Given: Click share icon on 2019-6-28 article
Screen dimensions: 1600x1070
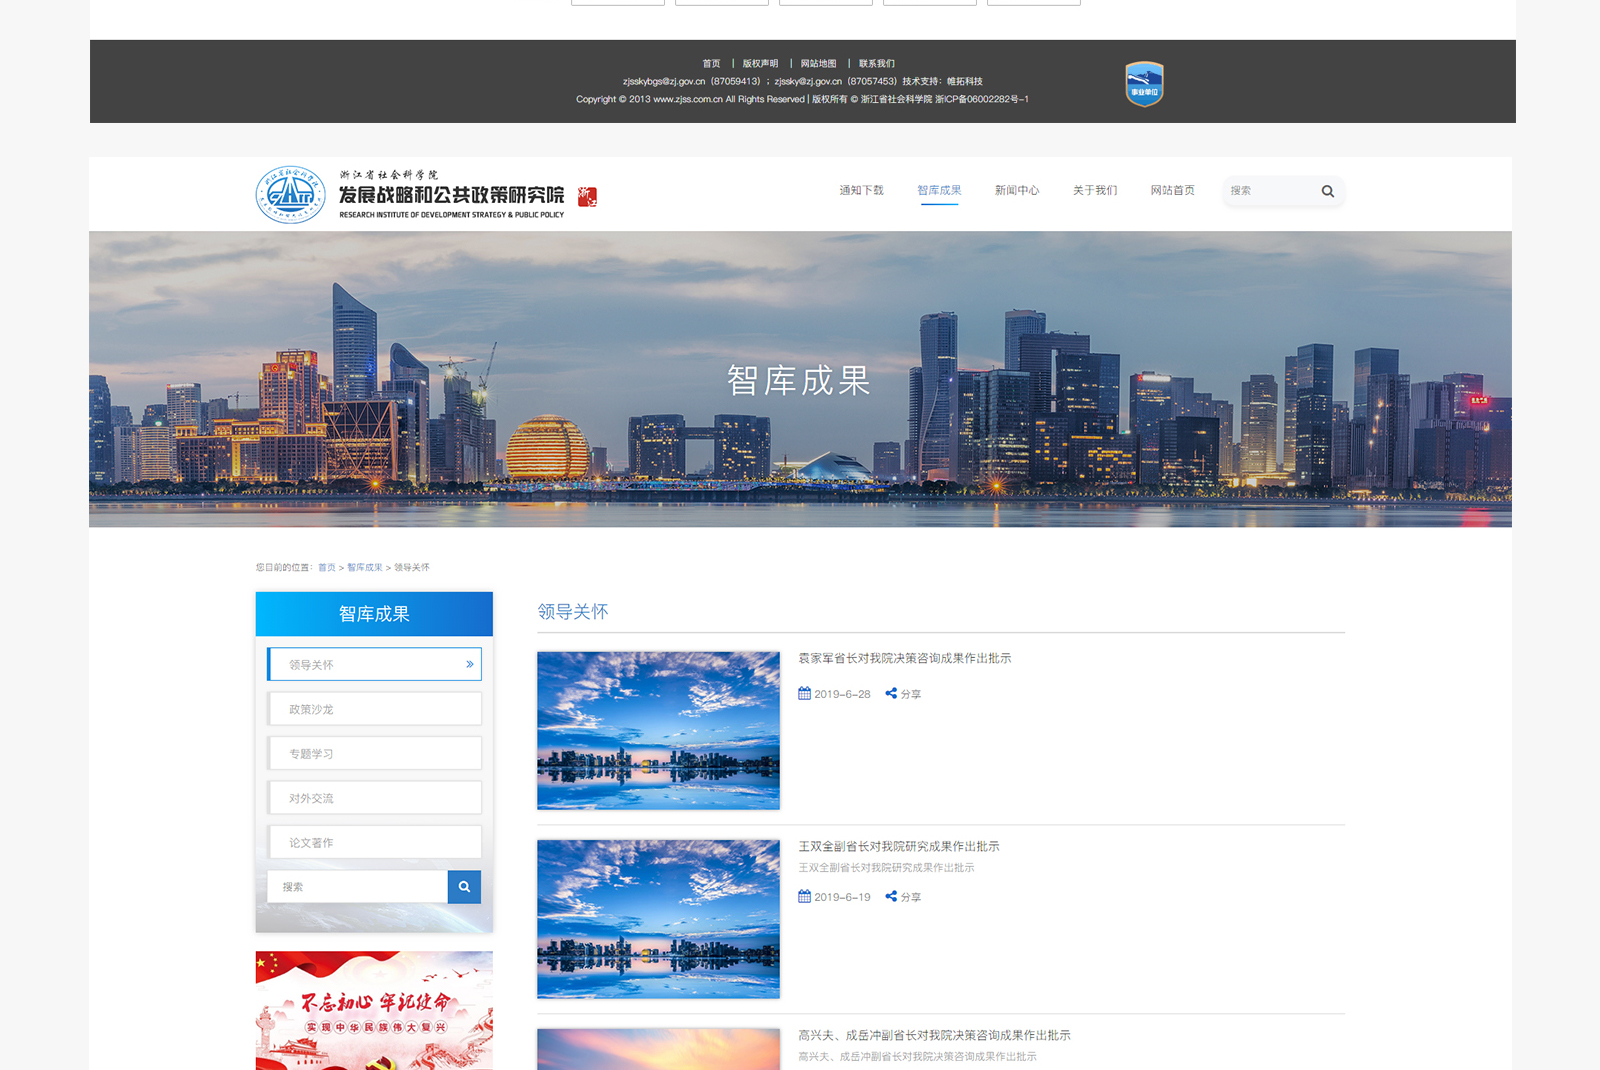Looking at the screenshot, I should [891, 693].
